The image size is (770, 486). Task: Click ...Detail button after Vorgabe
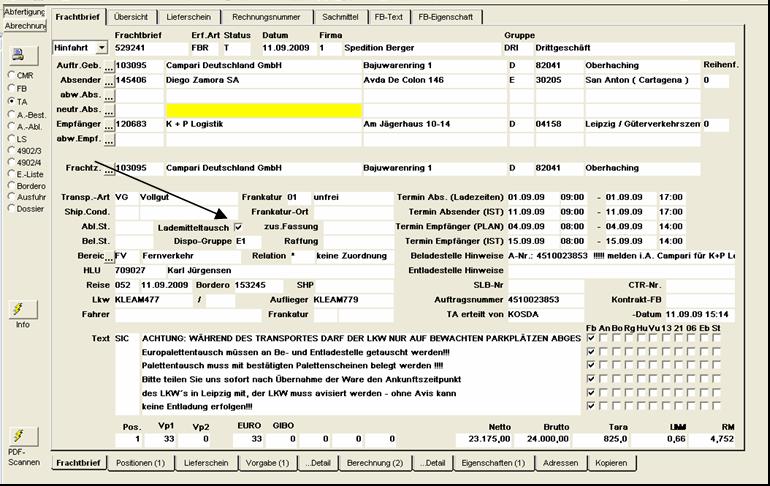click(x=318, y=463)
